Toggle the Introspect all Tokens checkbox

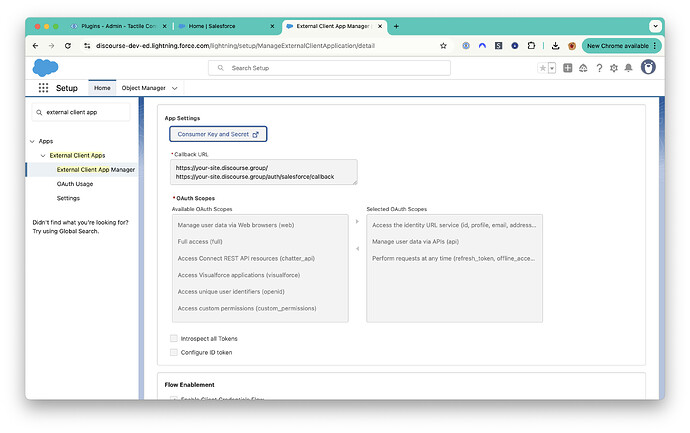174,338
